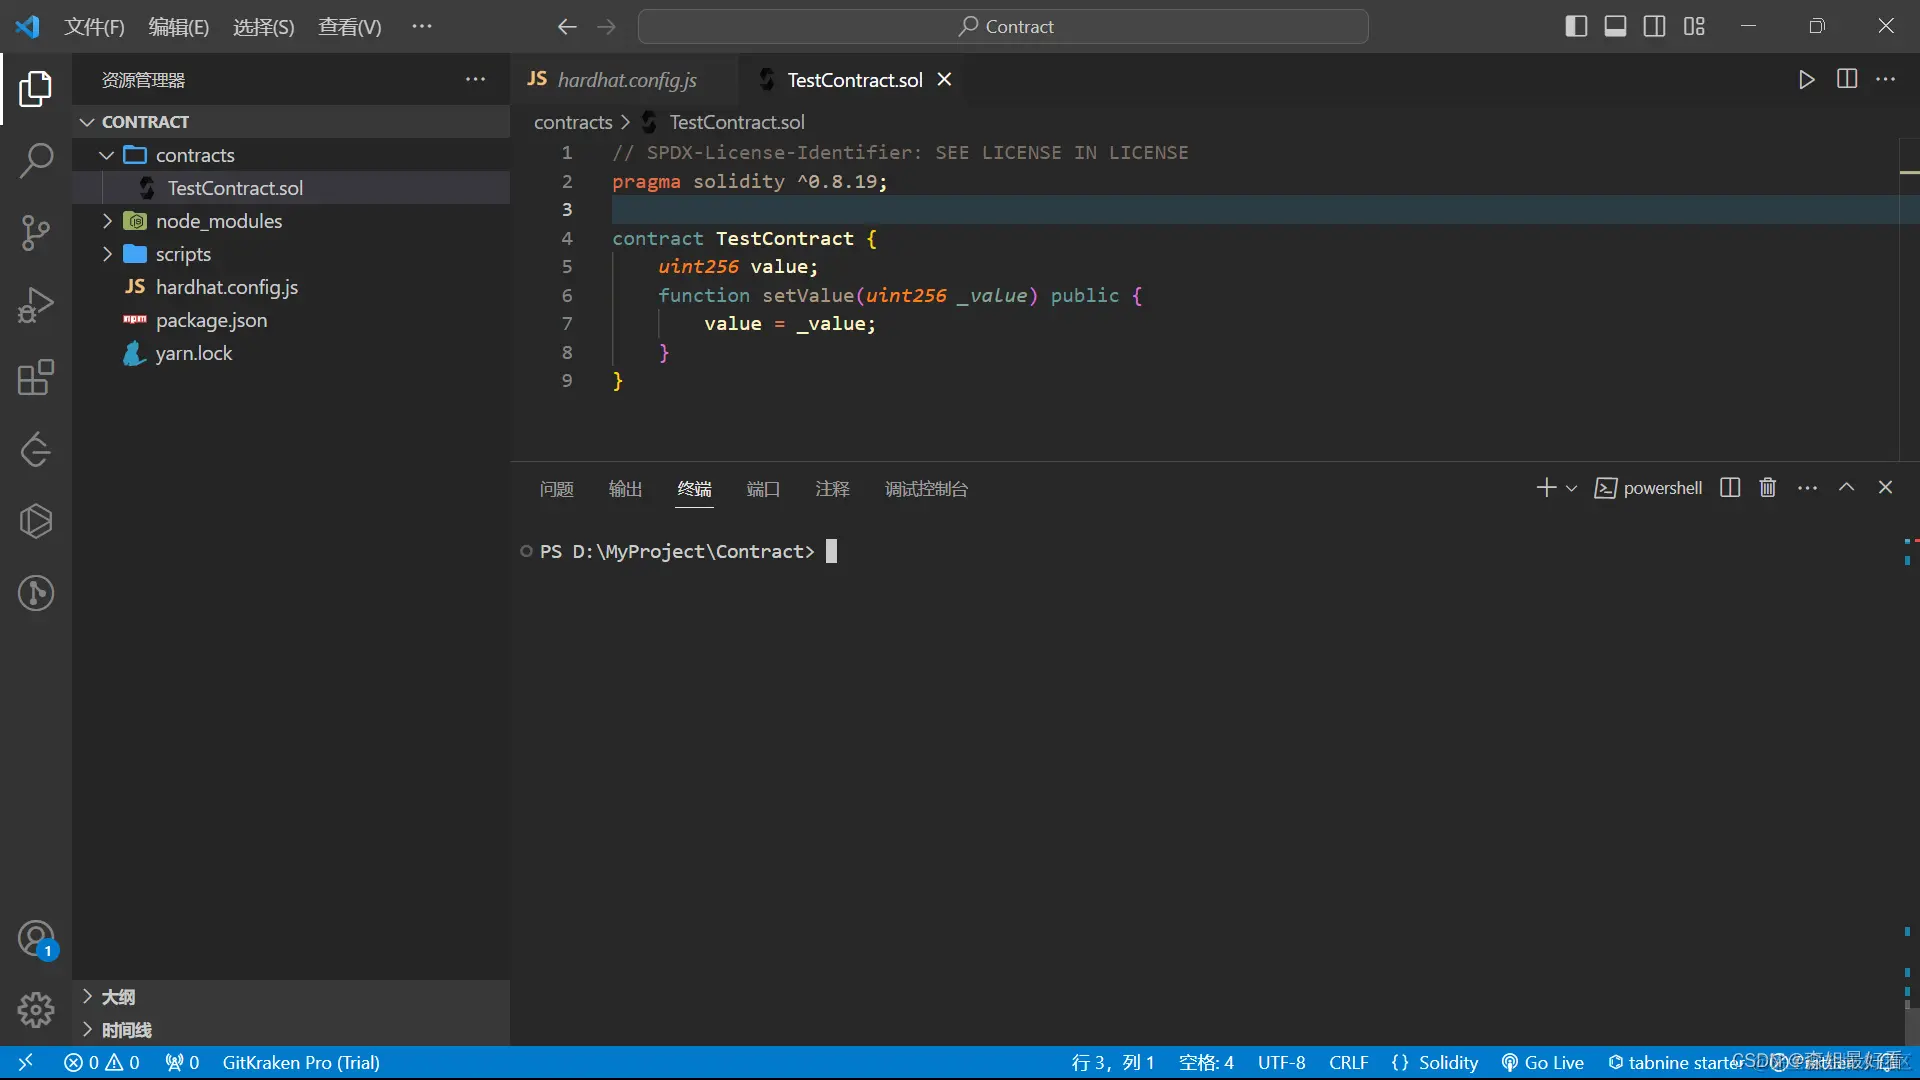Expand the node_modules folder
The image size is (1920, 1080).
tap(218, 221)
